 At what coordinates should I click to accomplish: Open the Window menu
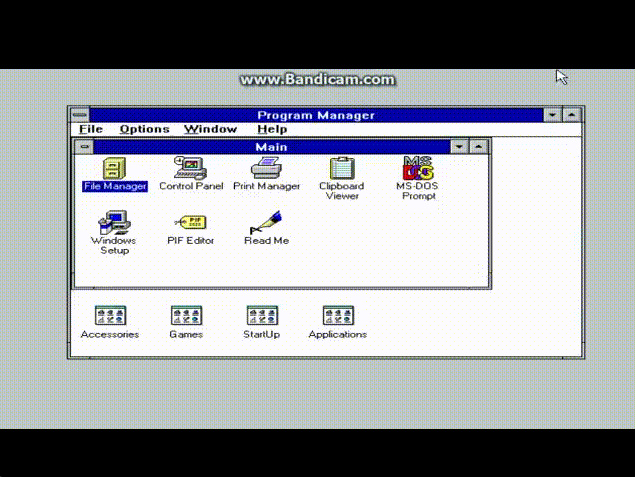click(x=210, y=129)
